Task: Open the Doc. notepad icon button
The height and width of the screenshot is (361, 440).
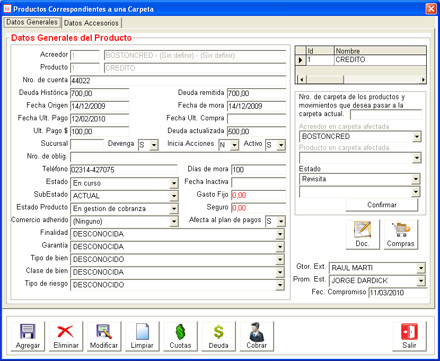Action: pyautogui.click(x=362, y=234)
